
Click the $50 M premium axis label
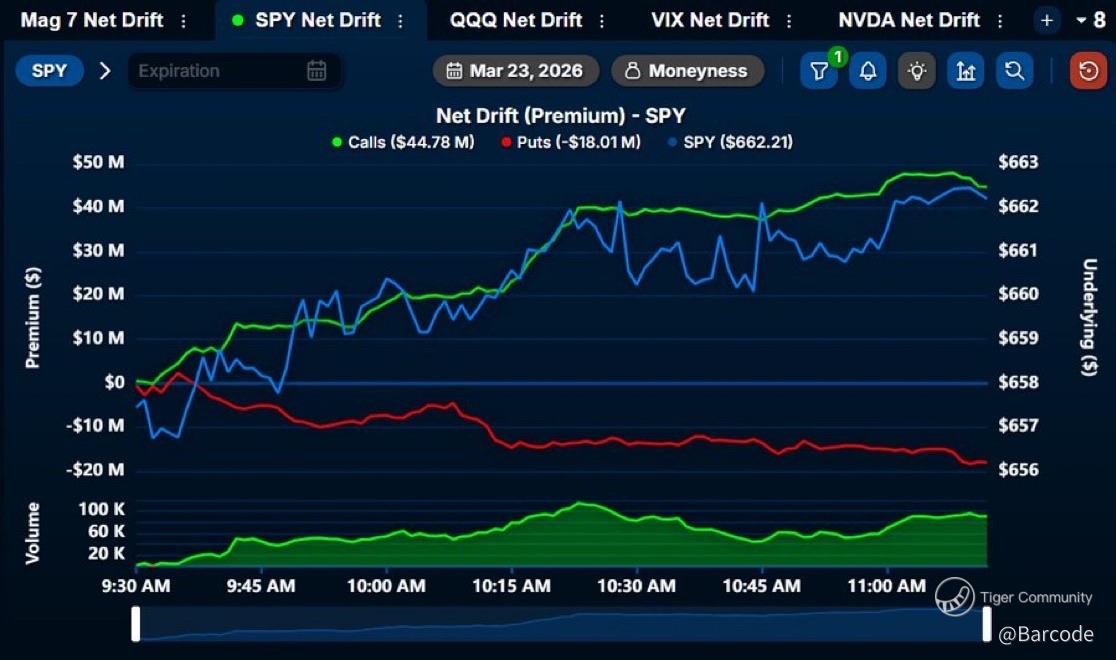tap(98, 162)
